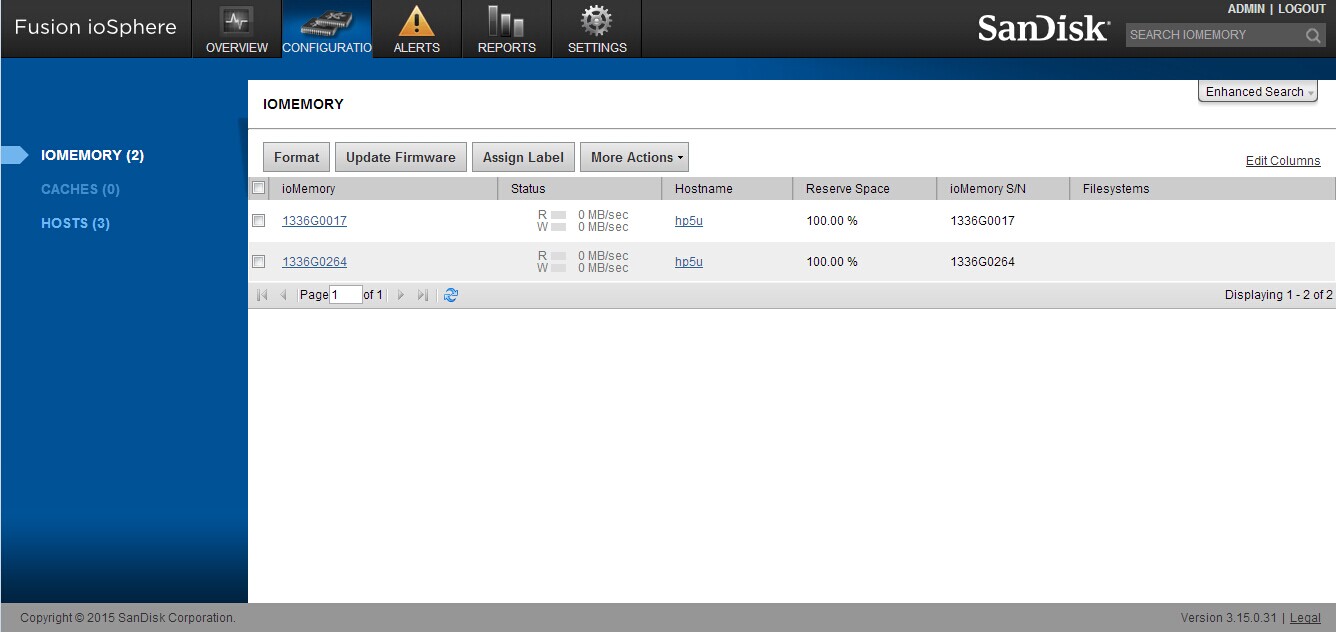This screenshot has height=632, width=1336.
Task: Click the Update Firmware button
Action: [x=400, y=157]
